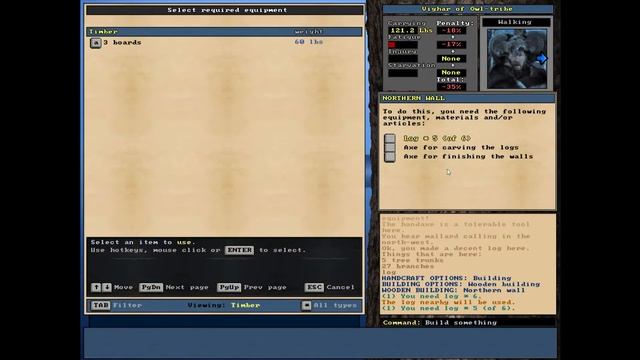This screenshot has height=360, width=640.
Task: Click the '-18%' carrying penalty value
Action: coord(451,30)
